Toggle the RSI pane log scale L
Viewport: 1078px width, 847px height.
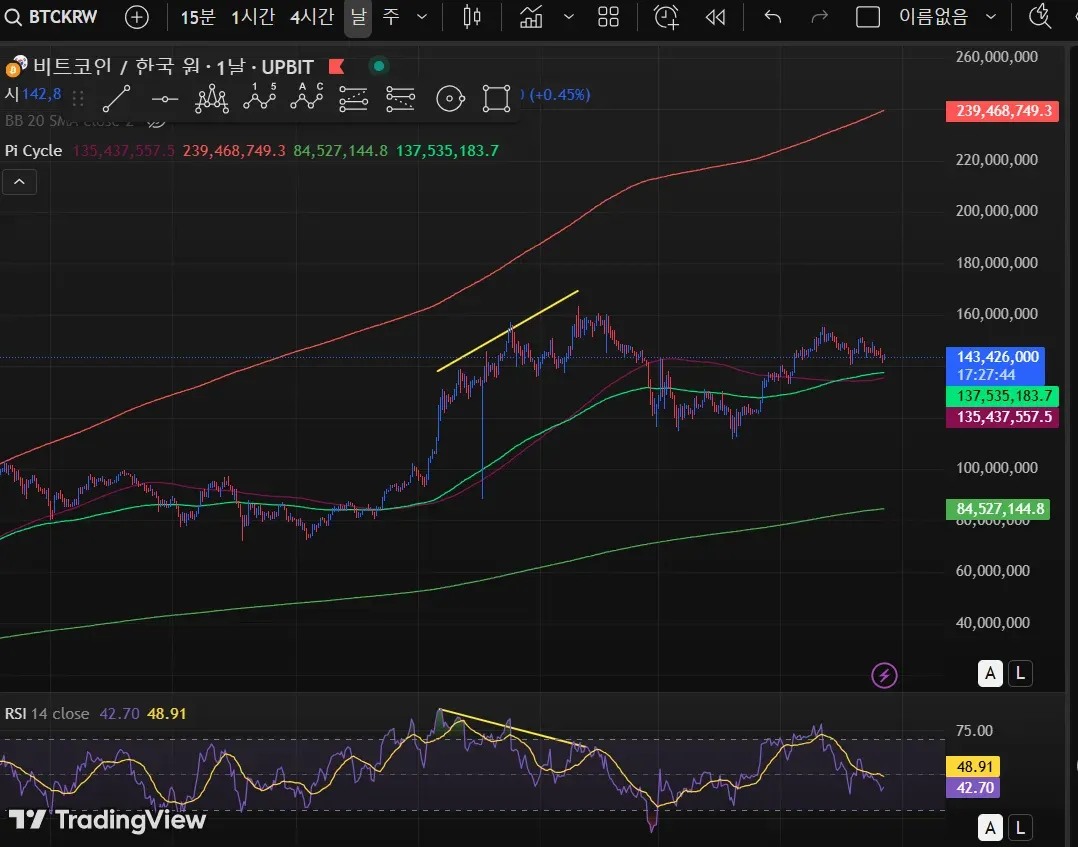(x=1020, y=828)
